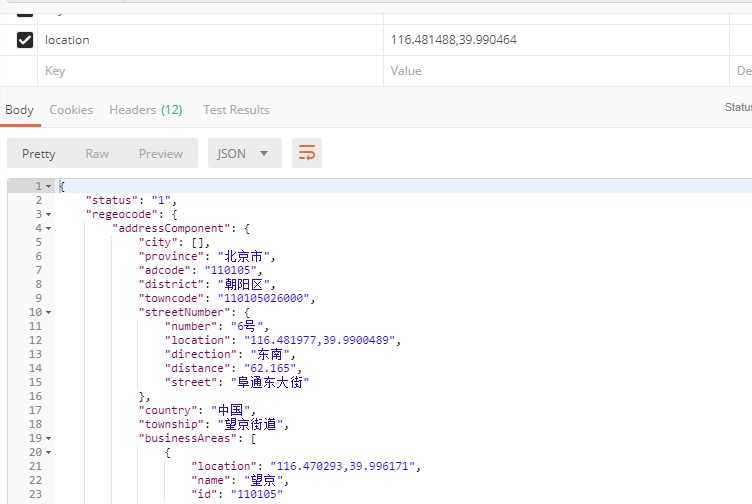
Task: Click the "id" key on line 23
Action: tap(204, 494)
